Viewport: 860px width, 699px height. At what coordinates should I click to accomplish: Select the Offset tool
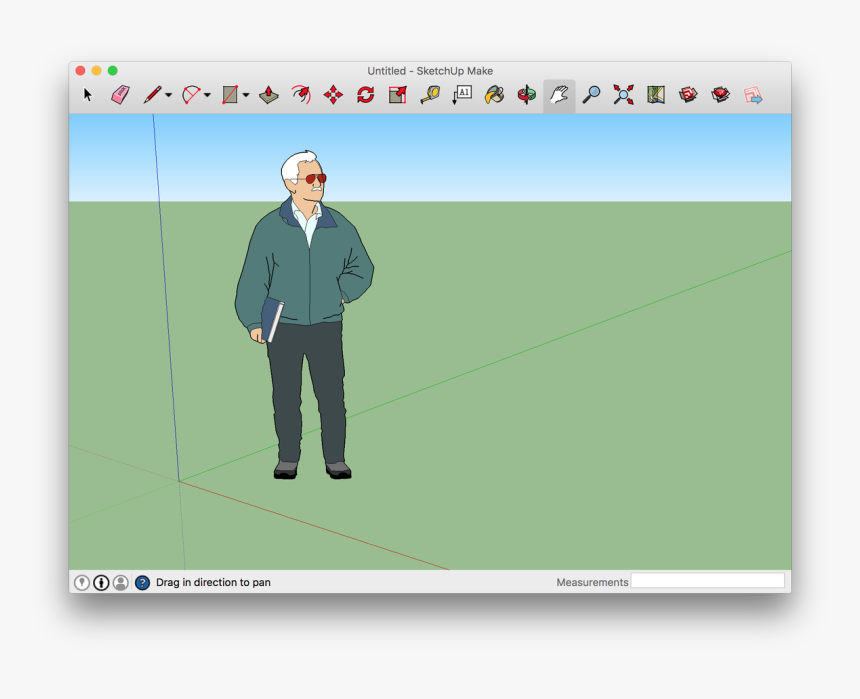[301, 95]
